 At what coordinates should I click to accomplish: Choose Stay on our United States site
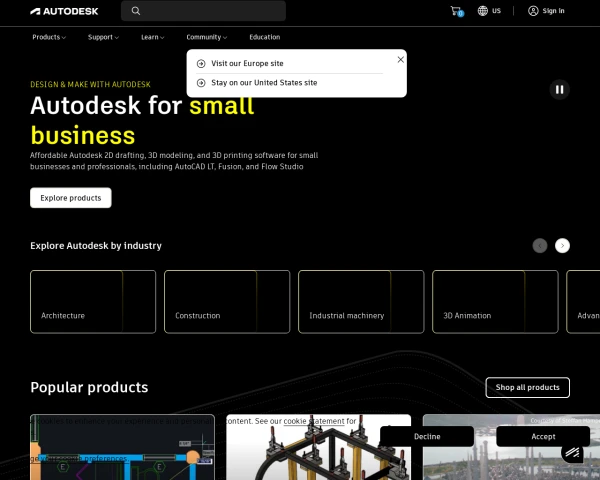point(264,83)
